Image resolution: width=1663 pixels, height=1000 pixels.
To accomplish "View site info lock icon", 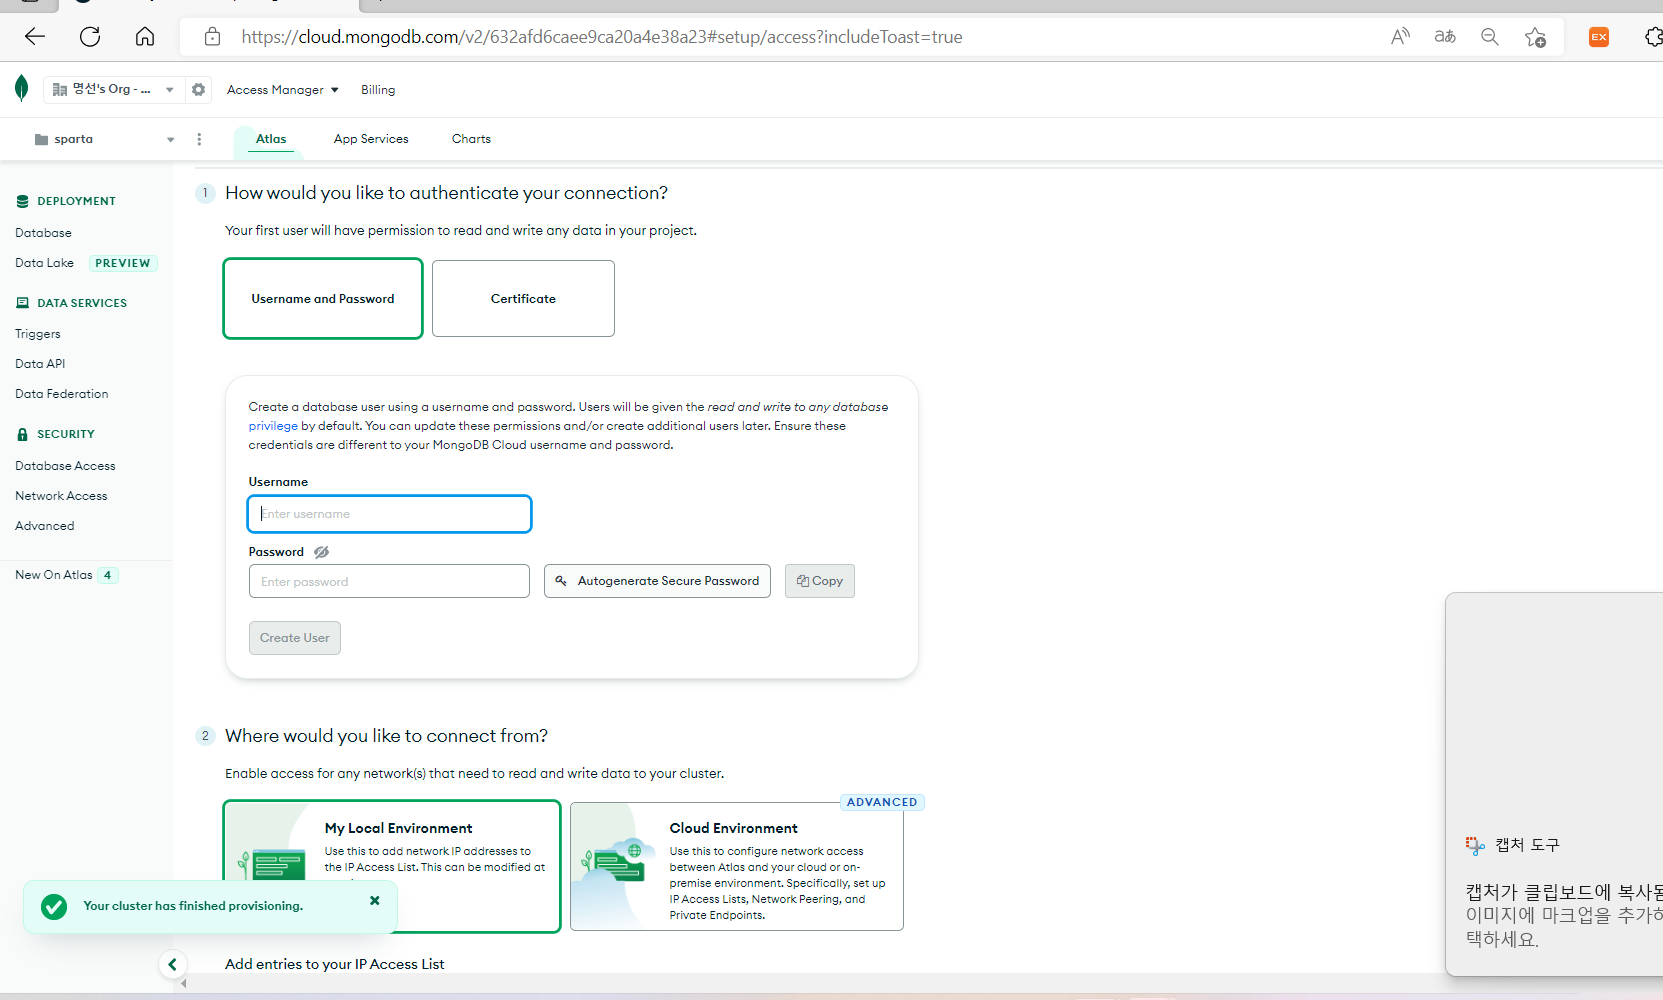I will (x=212, y=37).
